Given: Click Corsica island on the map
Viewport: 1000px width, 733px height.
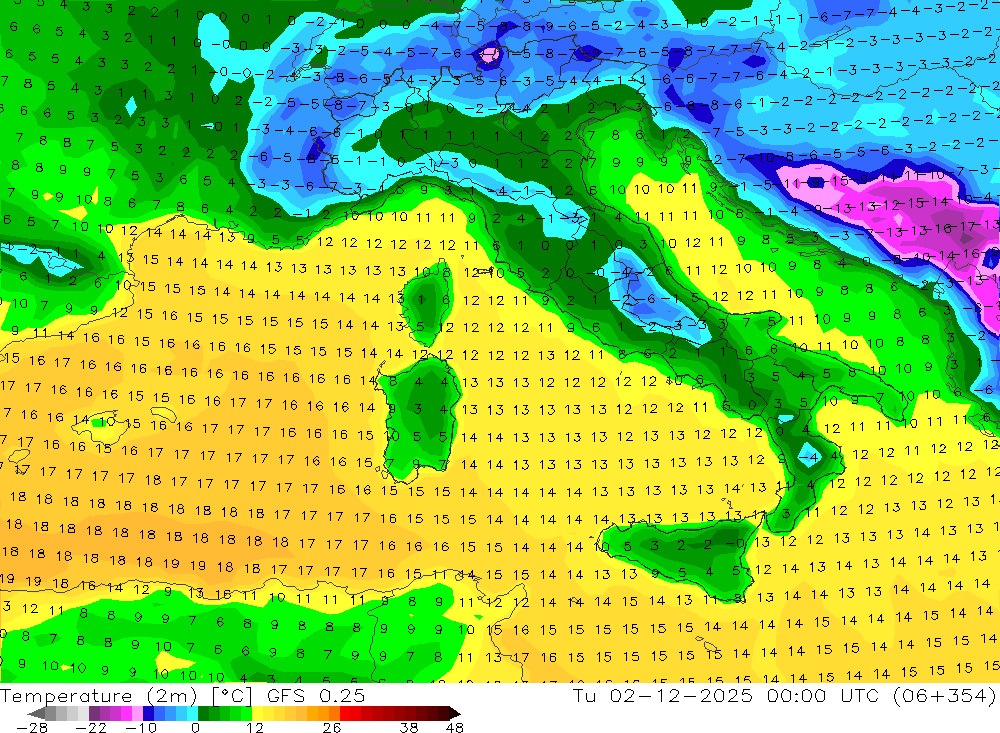Looking at the screenshot, I should [426, 303].
